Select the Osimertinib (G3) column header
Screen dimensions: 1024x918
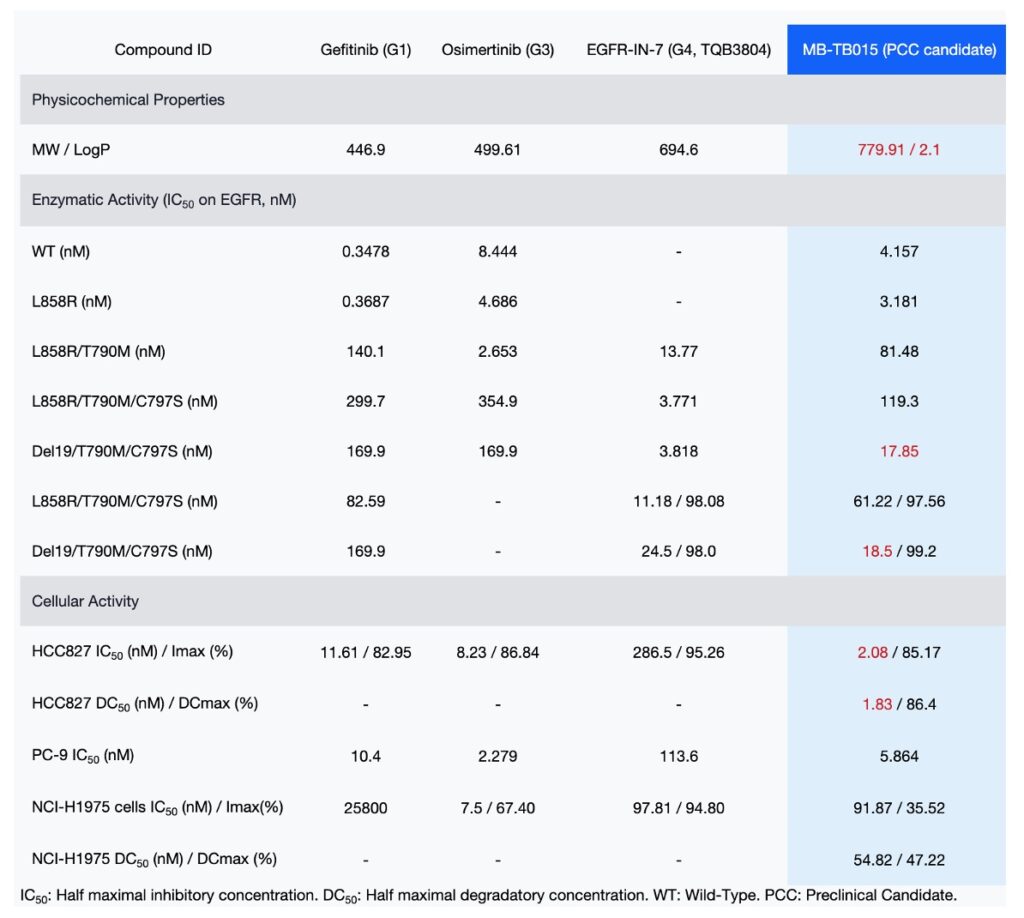498,50
